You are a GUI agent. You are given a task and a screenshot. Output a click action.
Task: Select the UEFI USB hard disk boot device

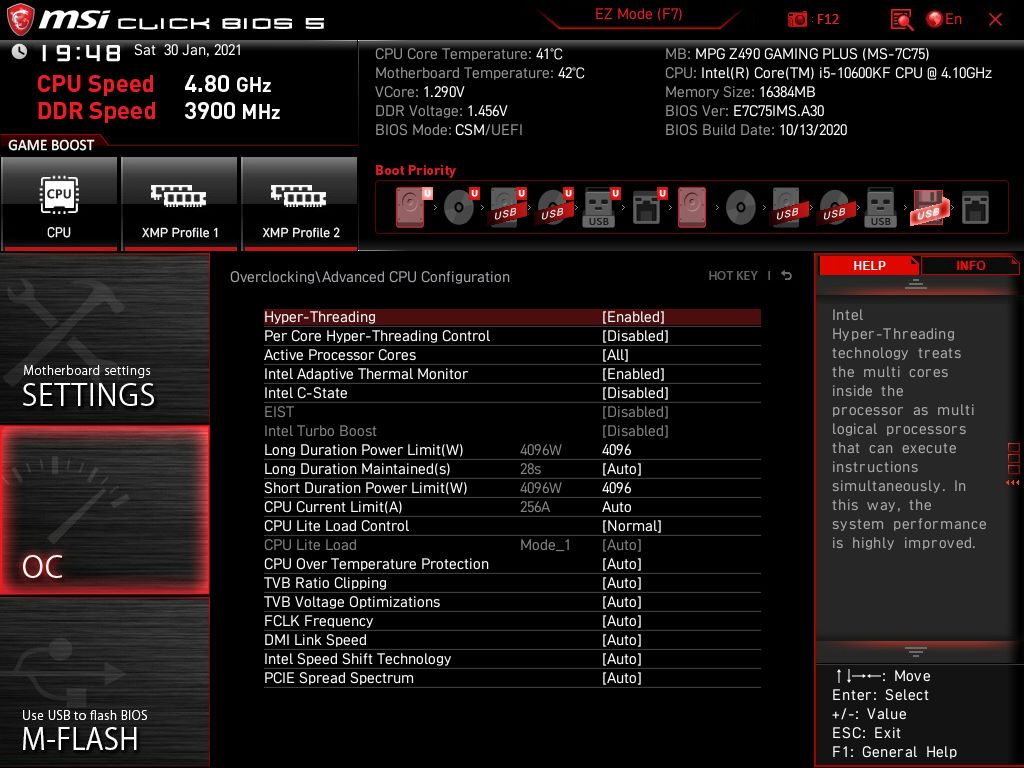pos(507,207)
